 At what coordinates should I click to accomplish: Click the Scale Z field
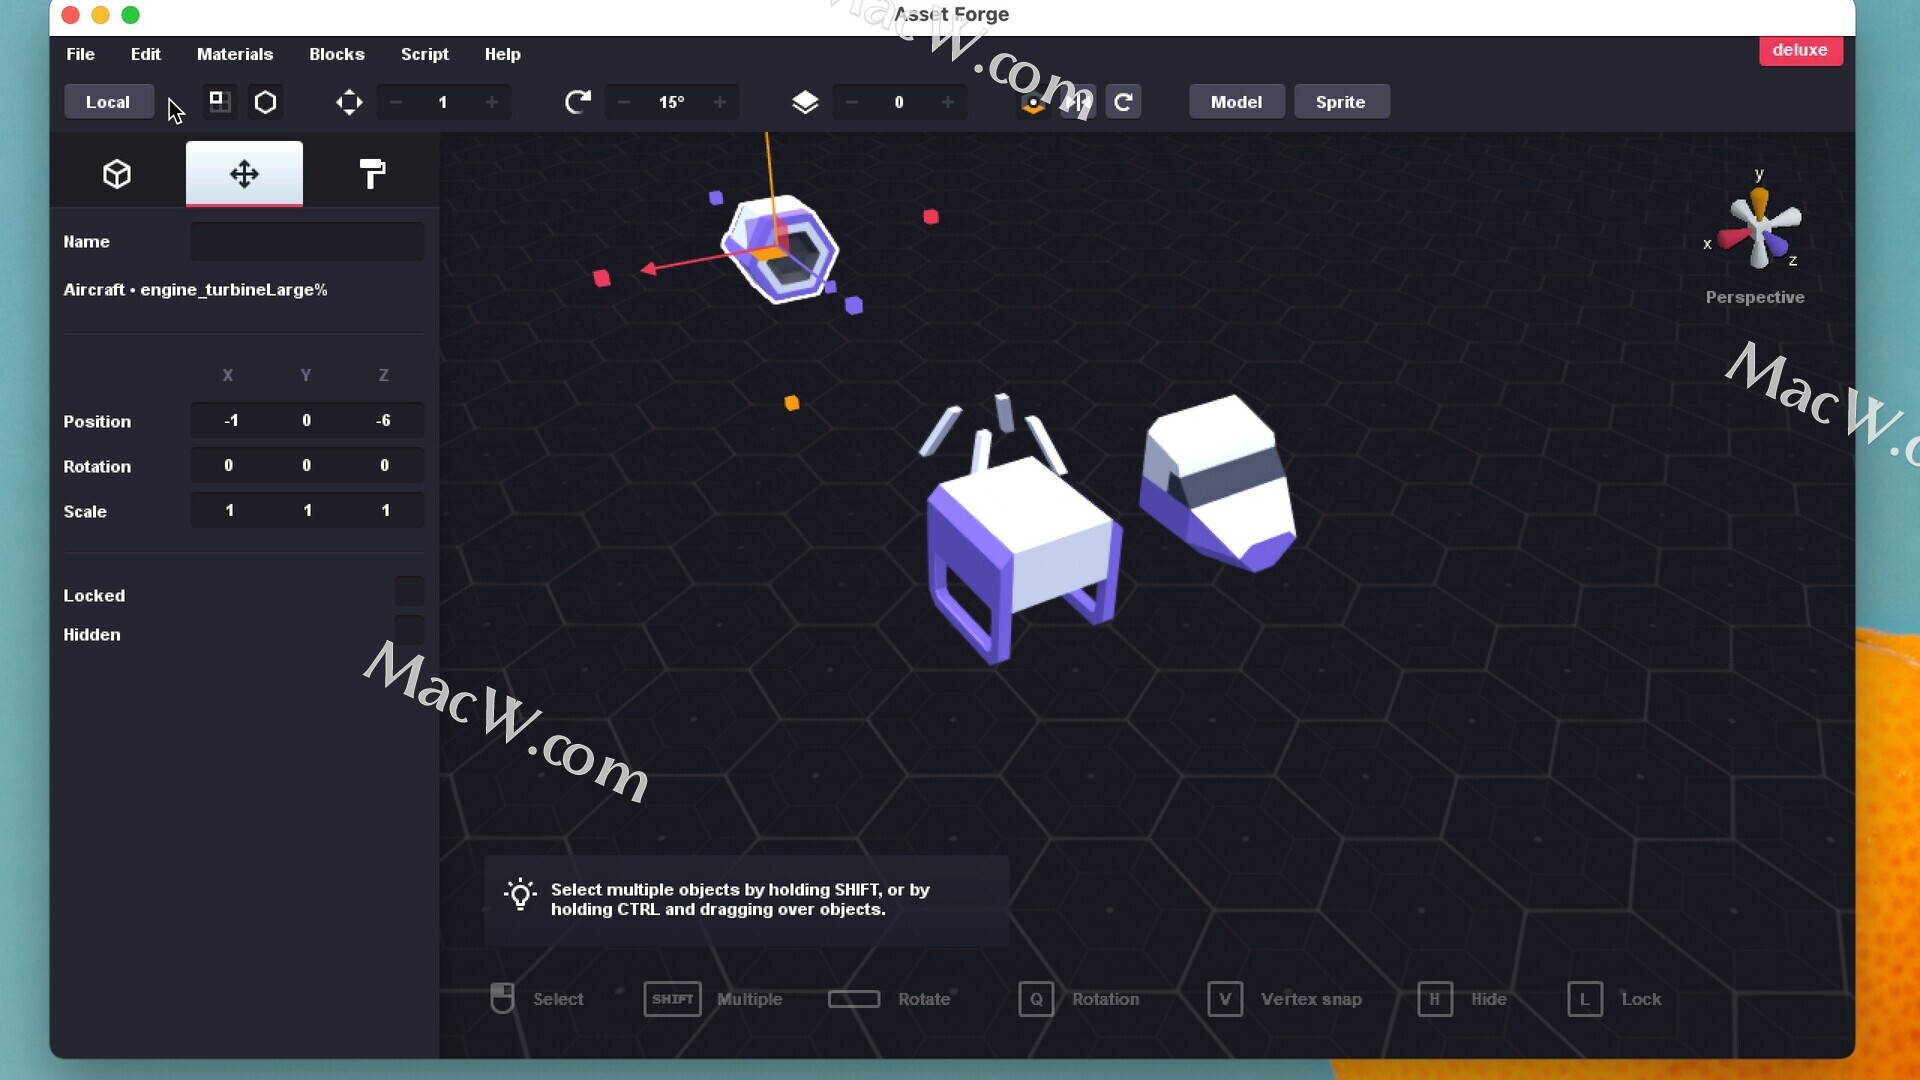pyautogui.click(x=385, y=510)
